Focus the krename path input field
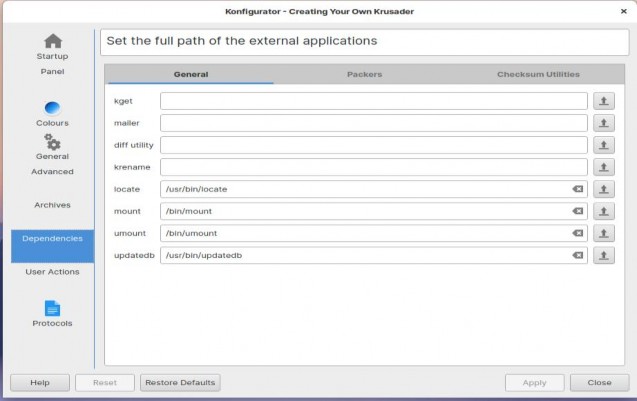 374,167
